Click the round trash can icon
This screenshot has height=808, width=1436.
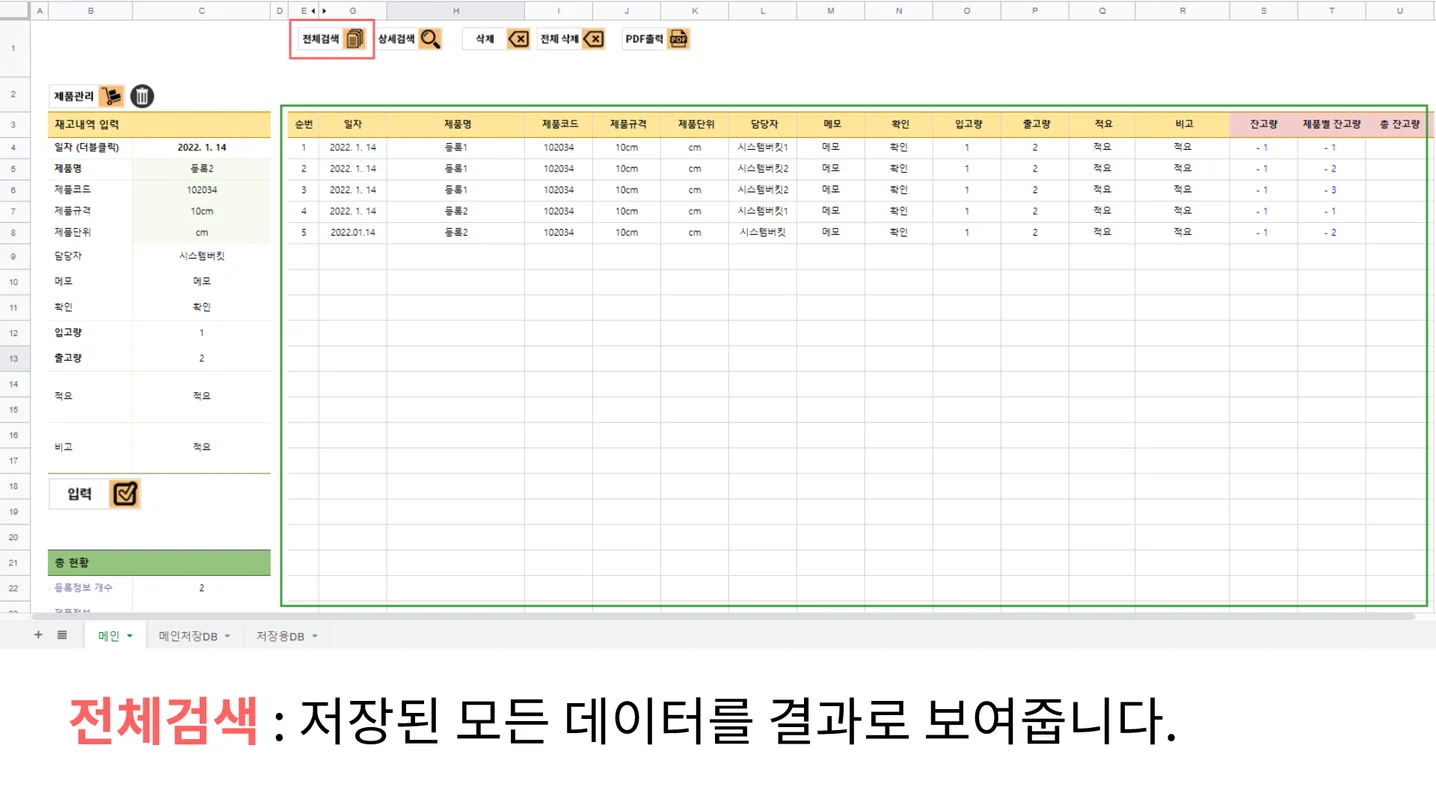click(x=143, y=96)
